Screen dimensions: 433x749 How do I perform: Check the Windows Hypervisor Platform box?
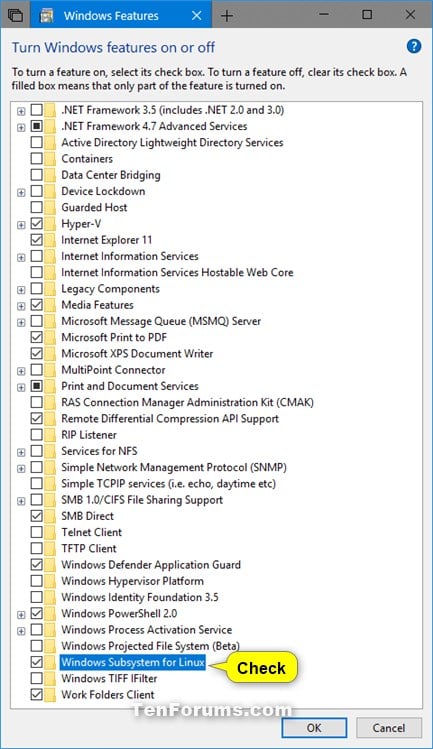pyautogui.click(x=36, y=581)
